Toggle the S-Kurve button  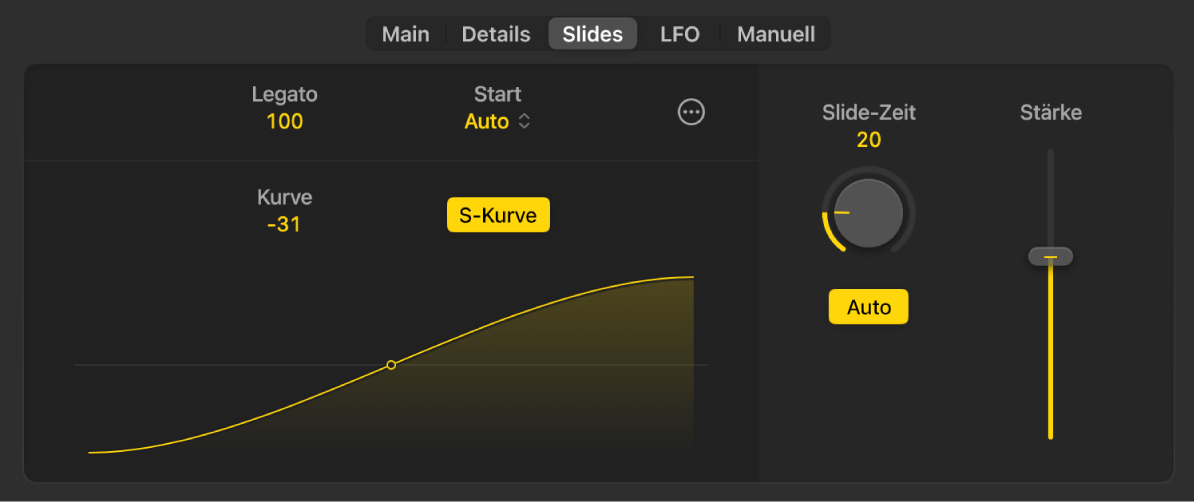click(498, 215)
